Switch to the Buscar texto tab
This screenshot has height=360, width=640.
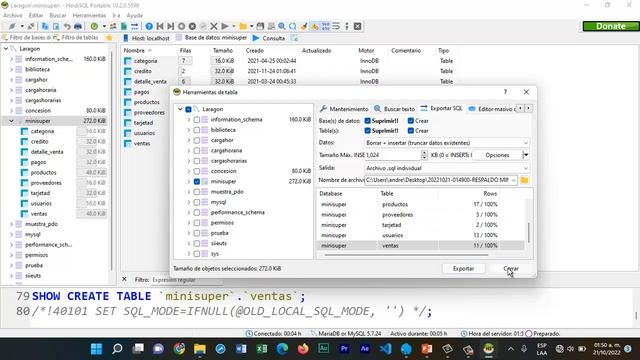[394, 109]
